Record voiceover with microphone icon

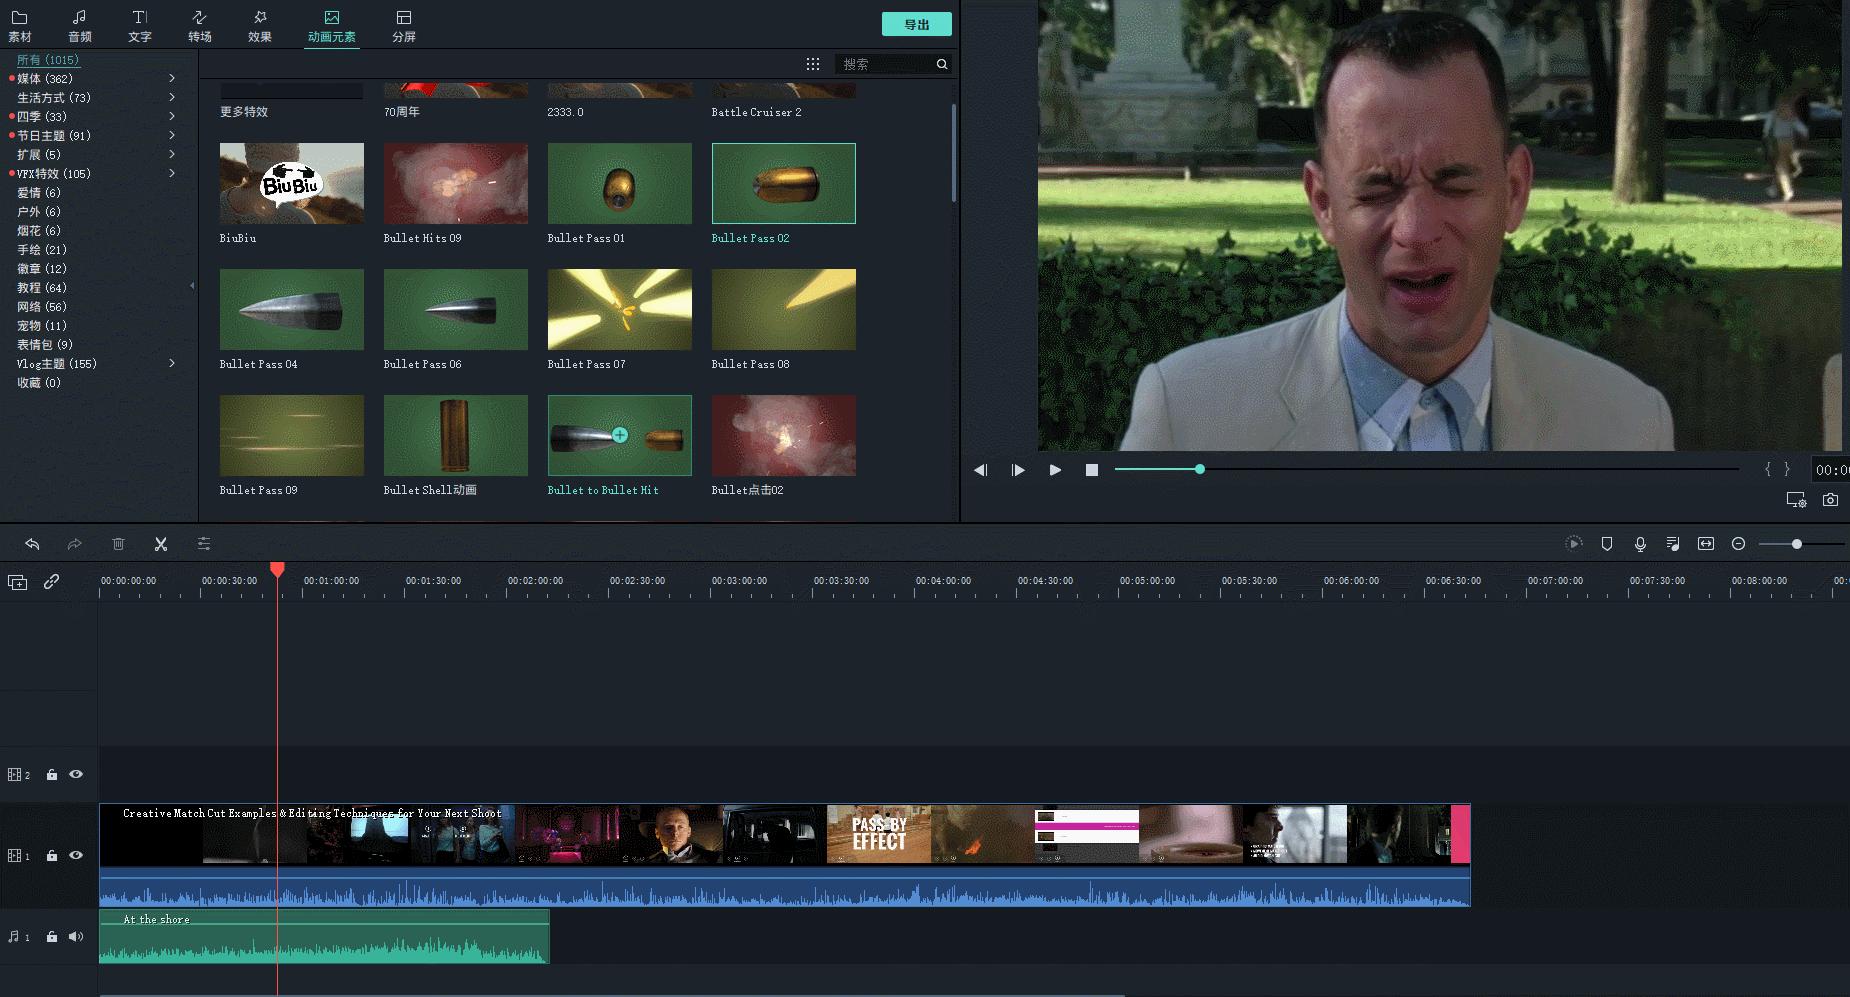[x=1640, y=544]
